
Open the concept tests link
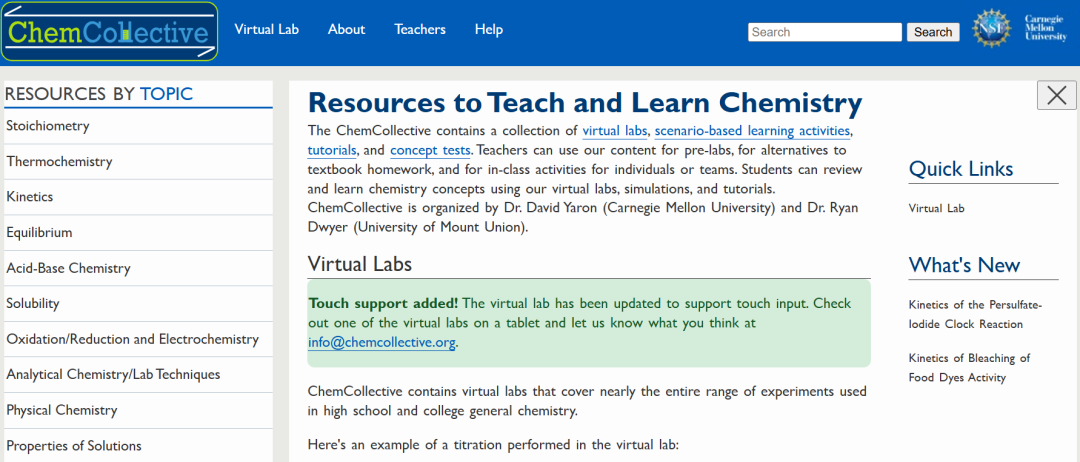pos(430,150)
